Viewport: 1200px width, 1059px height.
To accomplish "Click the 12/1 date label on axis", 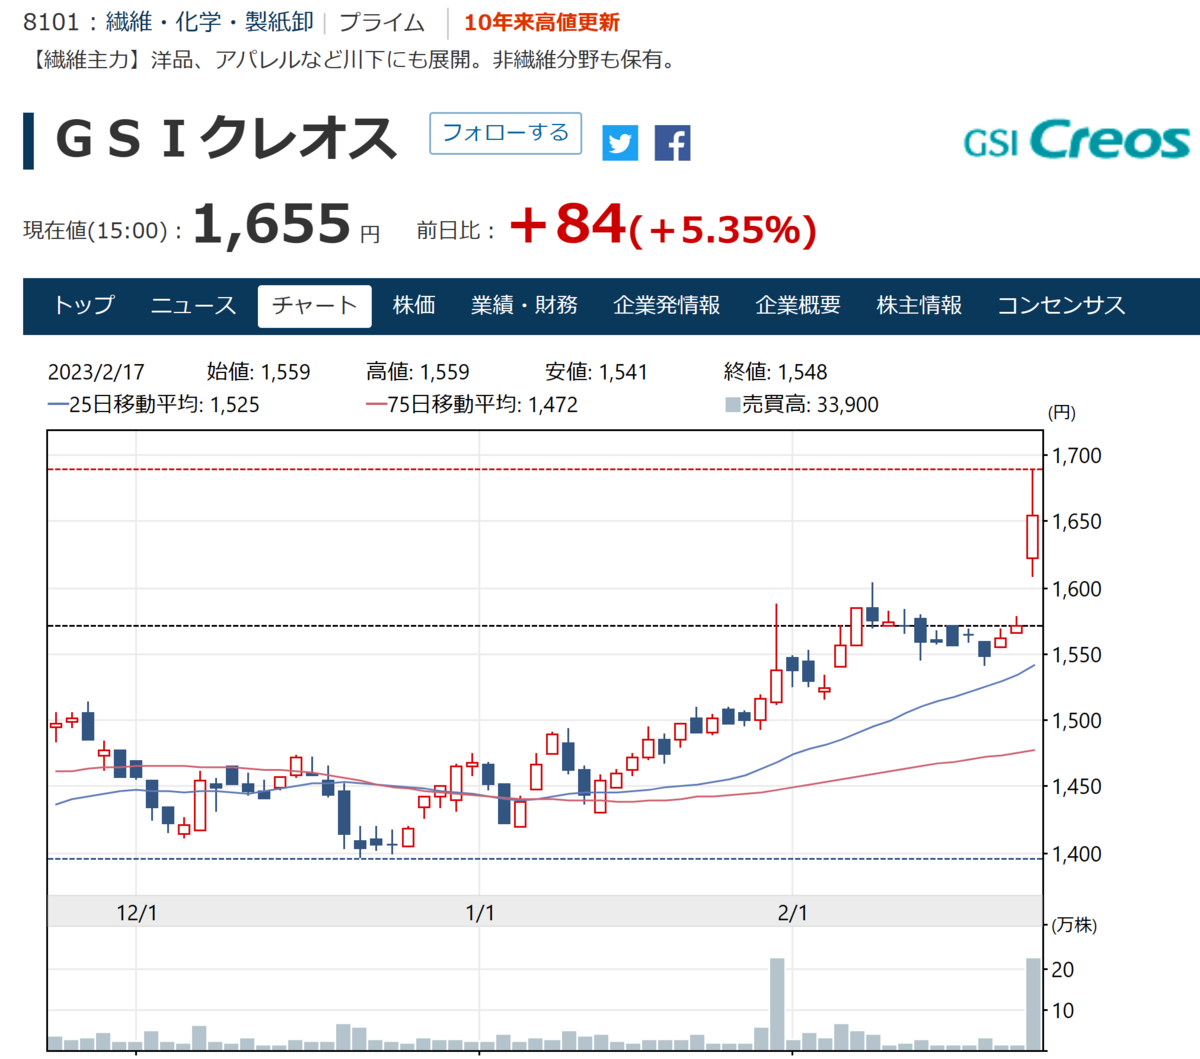I will pos(137,913).
